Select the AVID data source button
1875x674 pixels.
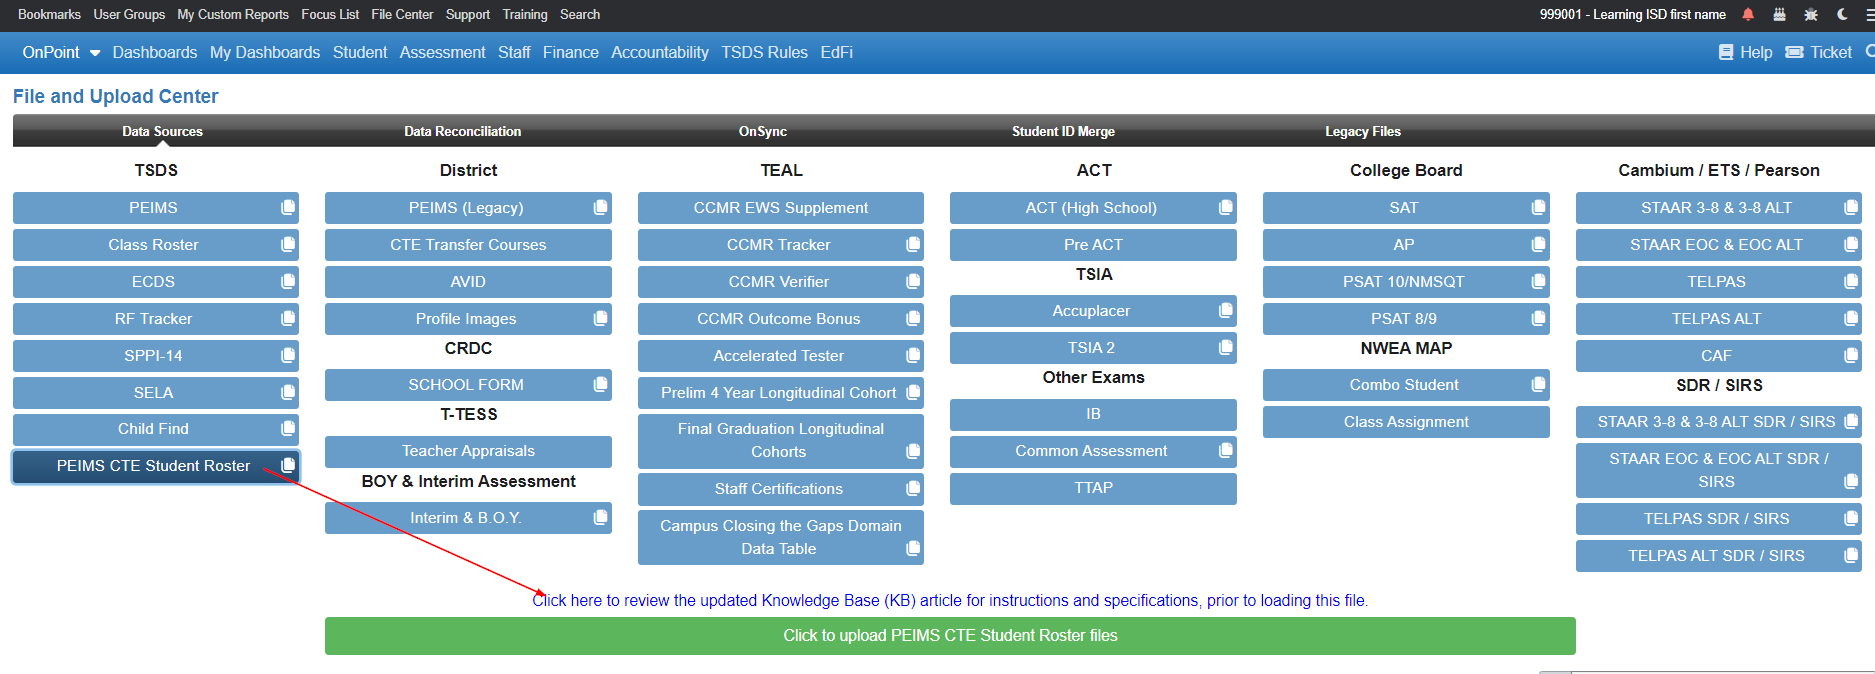pyautogui.click(x=468, y=281)
